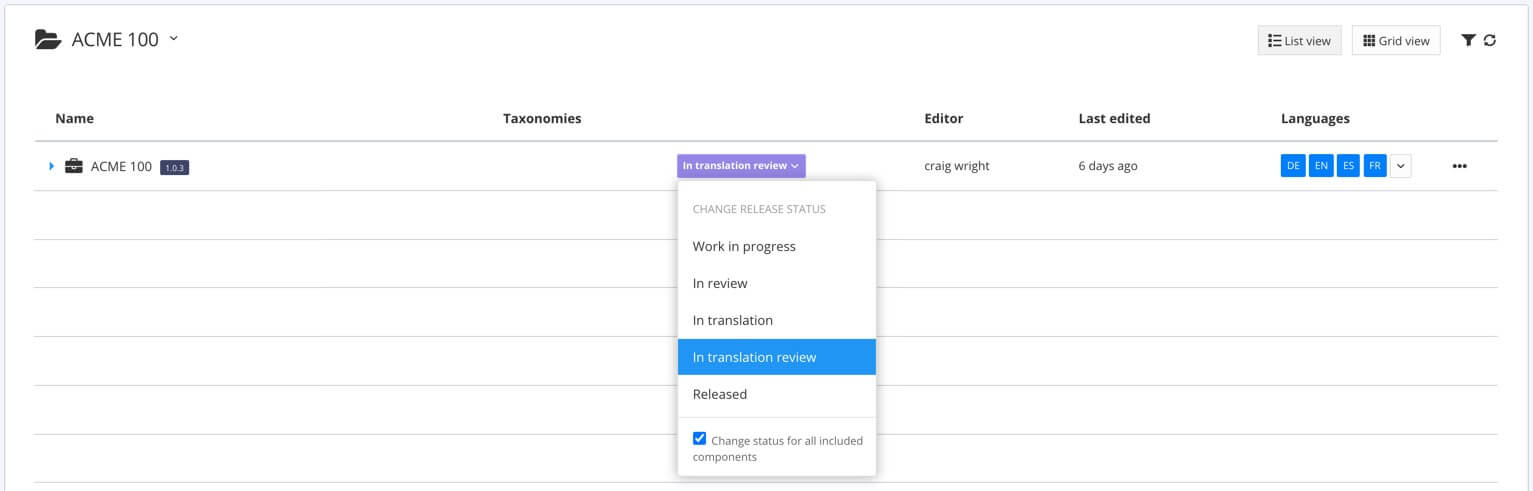Choose In review release status

click(x=720, y=283)
